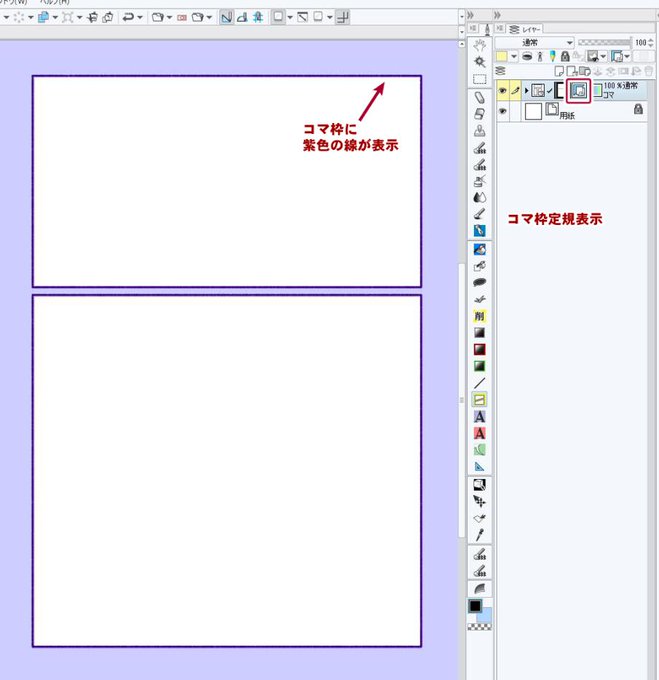This screenshot has width=659, height=680.
Task: Select the transparent checkered color swatch
Action: pyautogui.click(x=480, y=627)
